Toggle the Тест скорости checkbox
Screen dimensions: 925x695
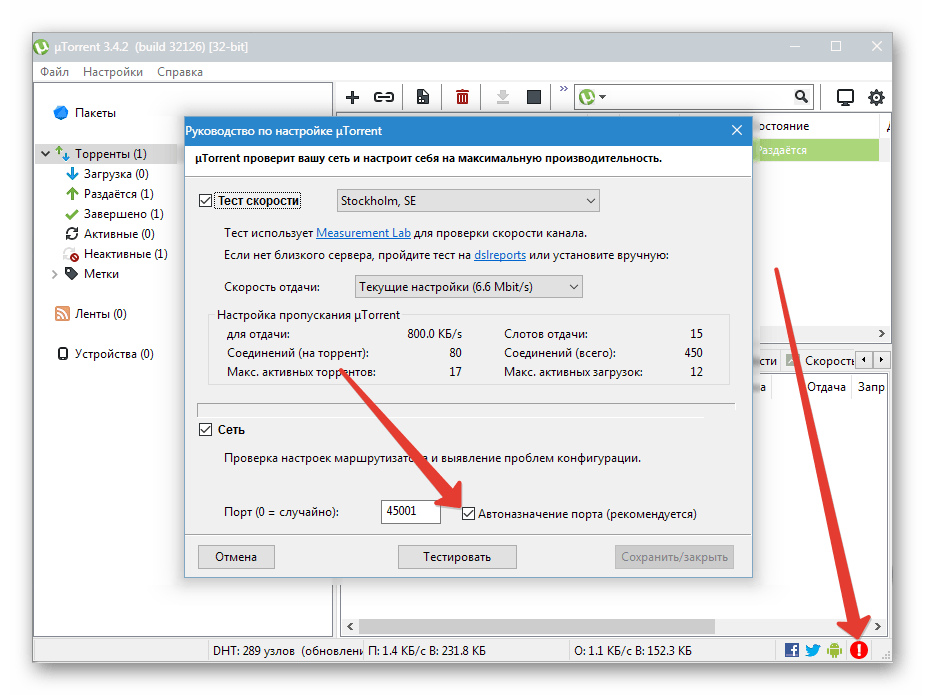[205, 201]
